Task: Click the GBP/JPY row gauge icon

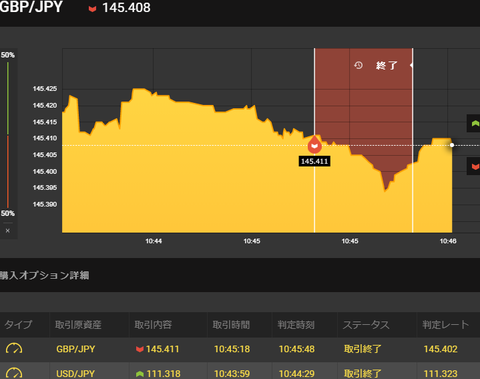Action: click(14, 349)
